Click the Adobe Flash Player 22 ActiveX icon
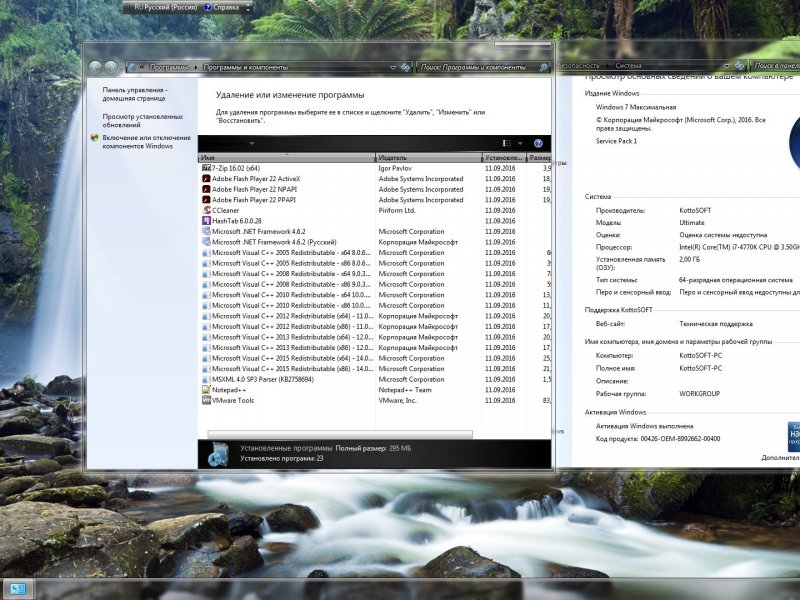 pos(206,179)
